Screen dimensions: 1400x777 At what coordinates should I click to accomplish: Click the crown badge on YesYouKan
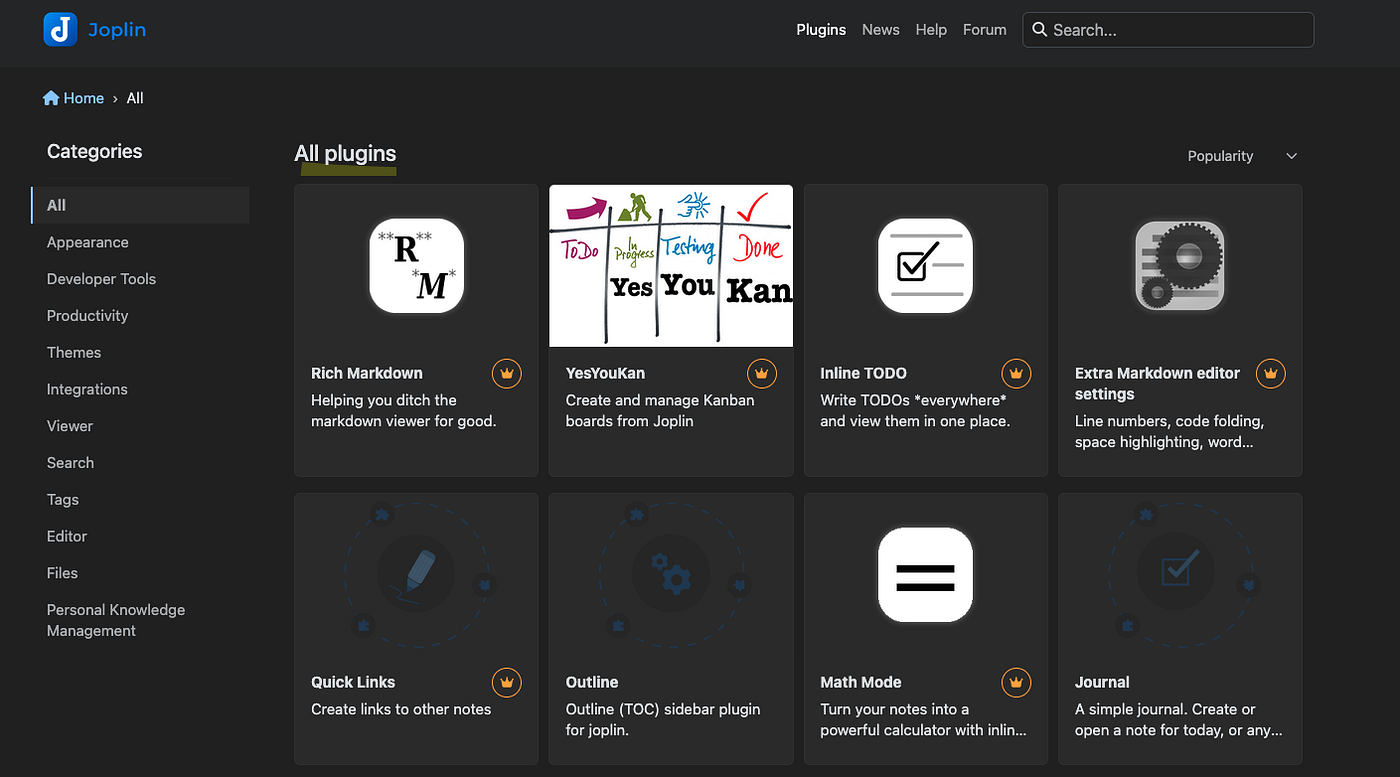click(762, 374)
